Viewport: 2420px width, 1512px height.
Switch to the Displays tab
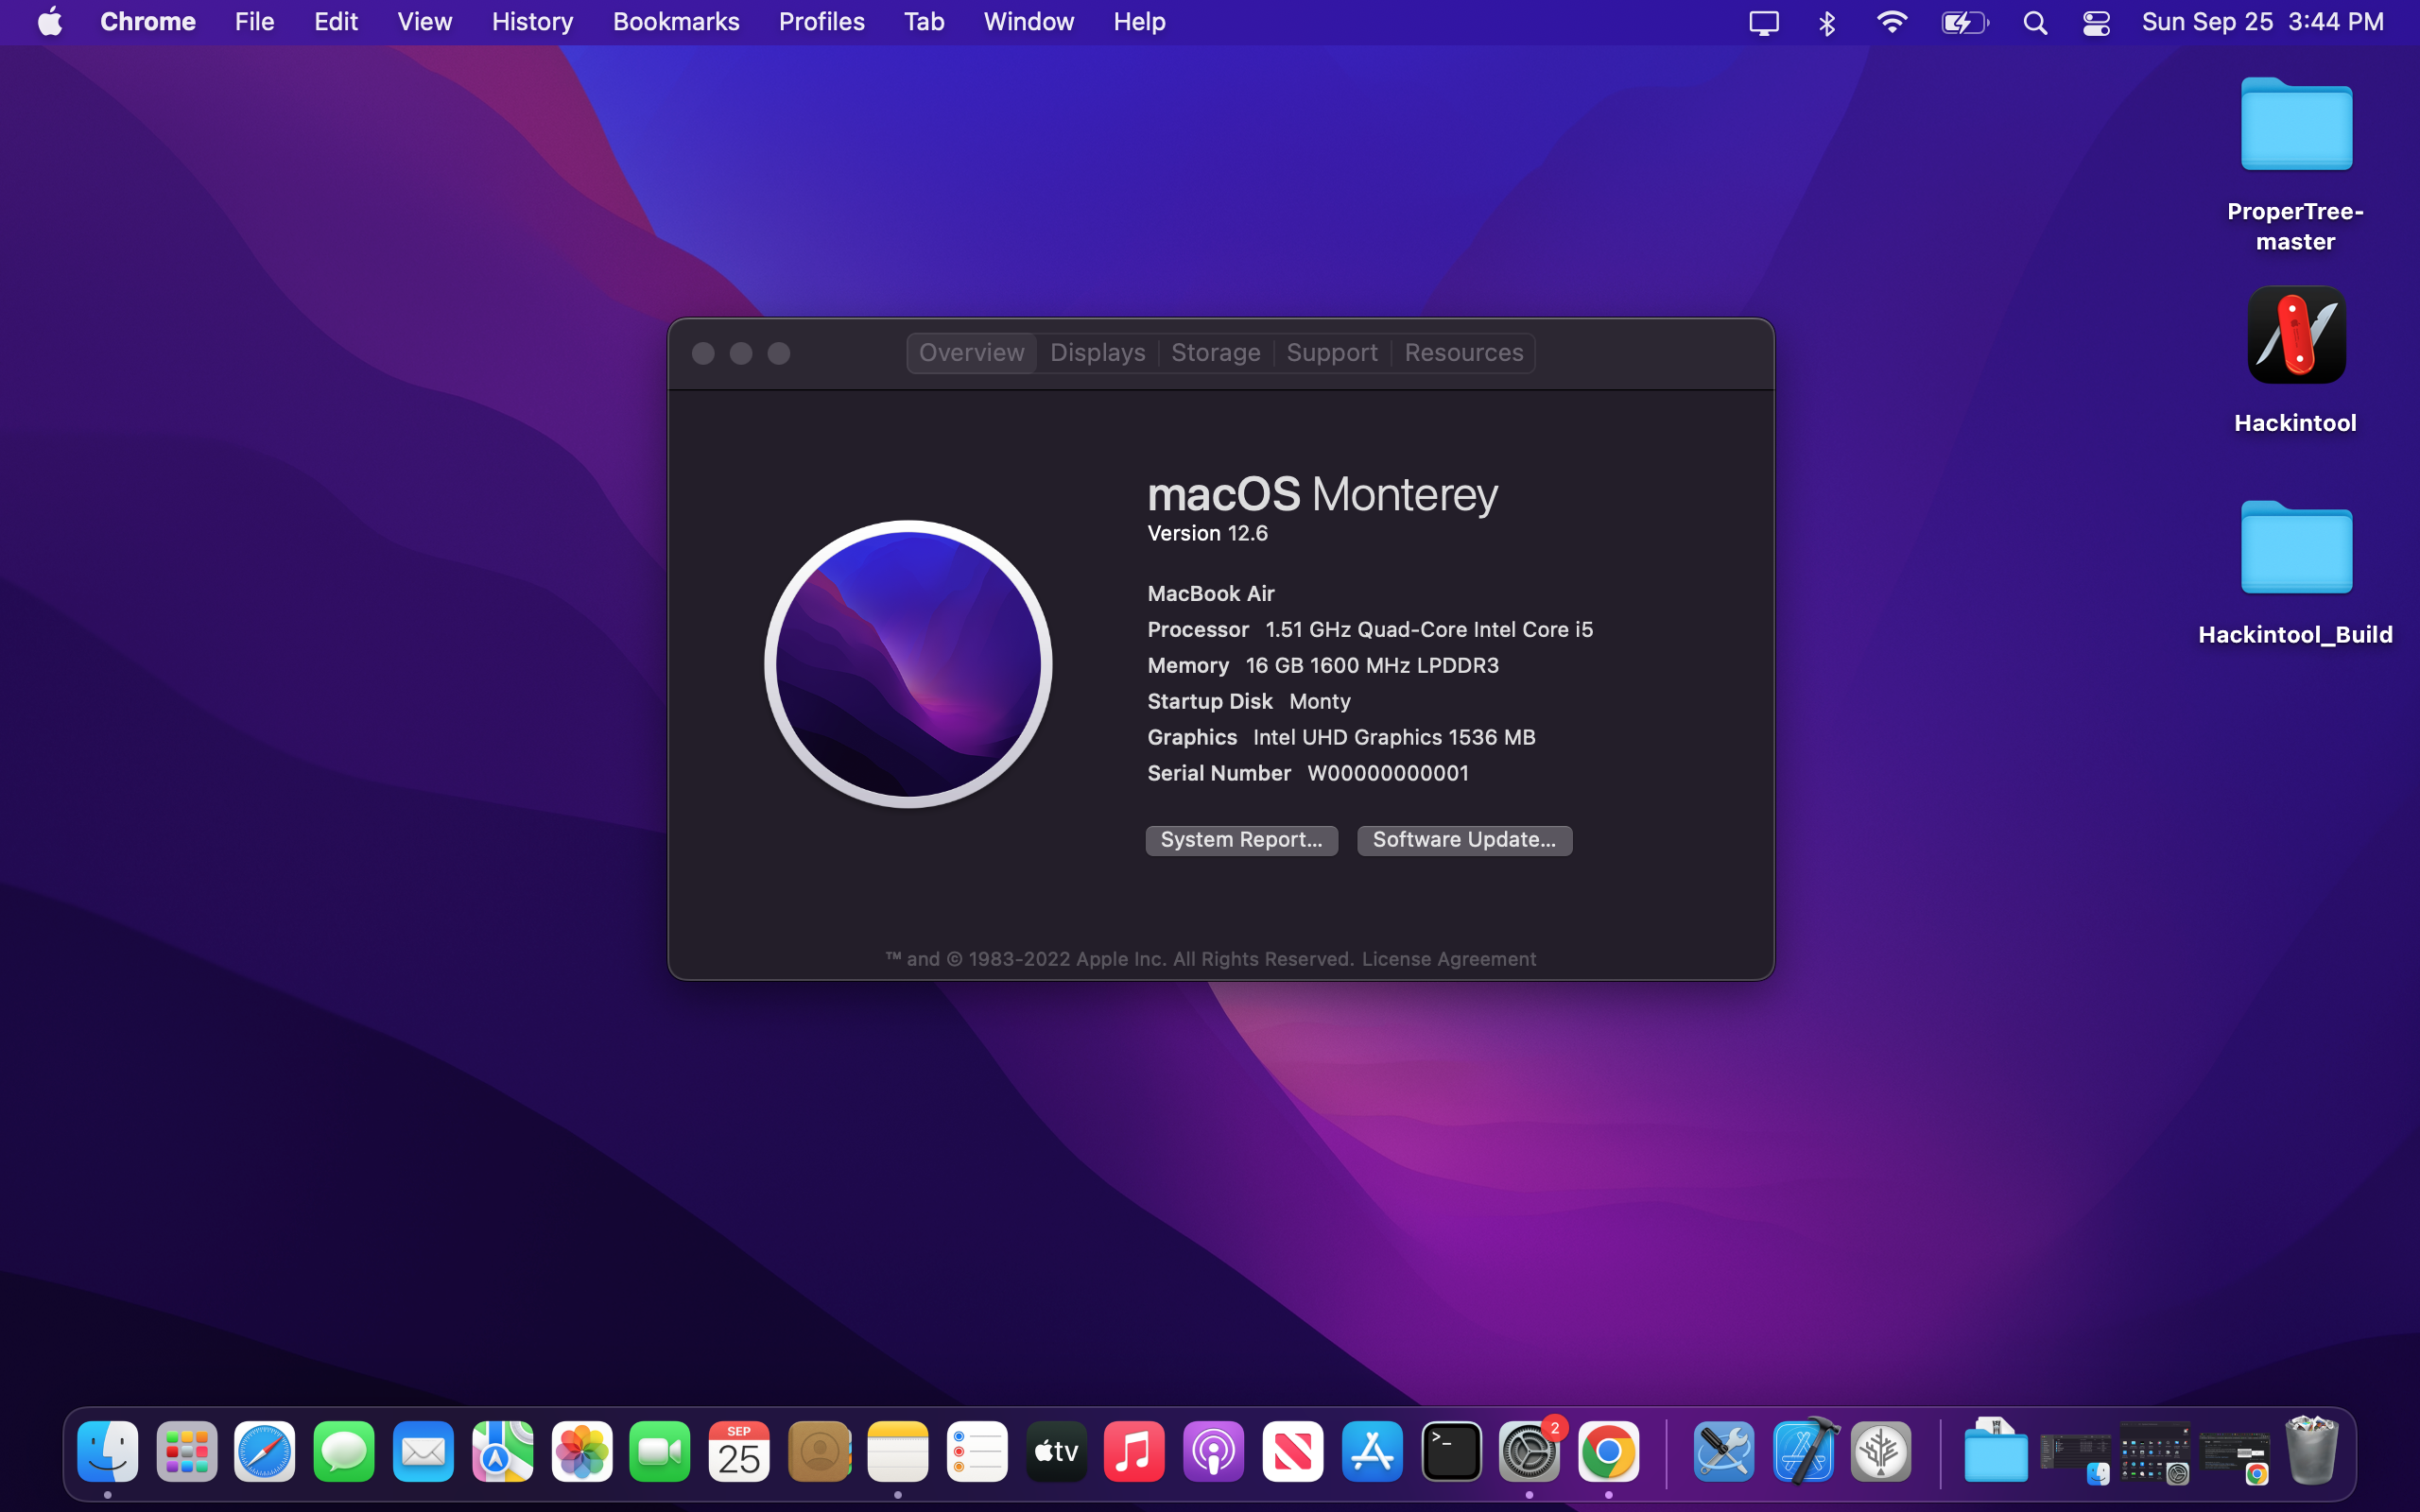click(x=1097, y=353)
